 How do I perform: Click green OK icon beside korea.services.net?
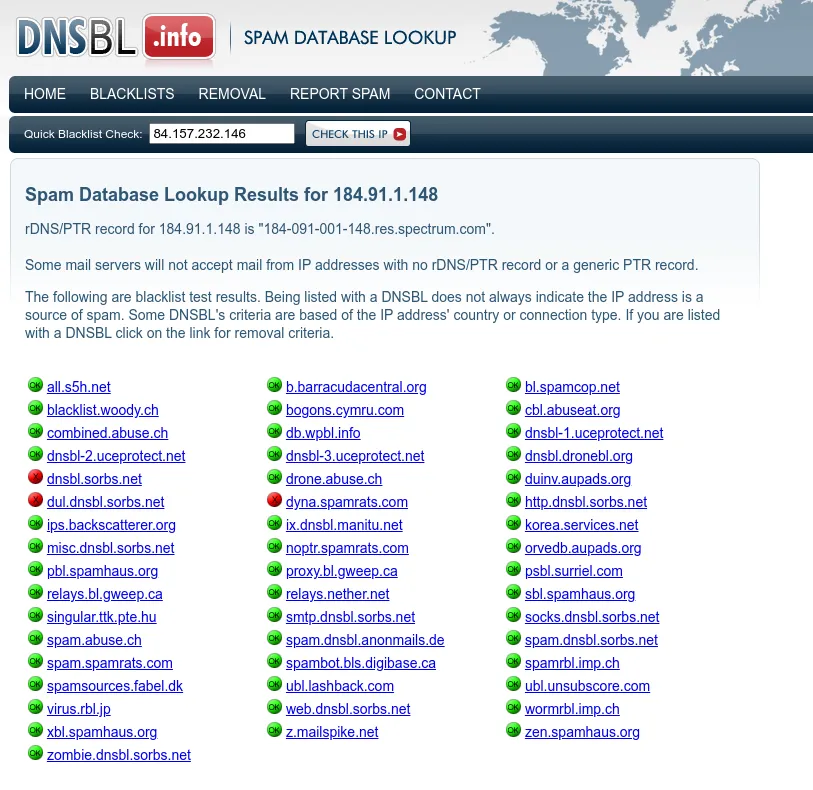click(513, 524)
